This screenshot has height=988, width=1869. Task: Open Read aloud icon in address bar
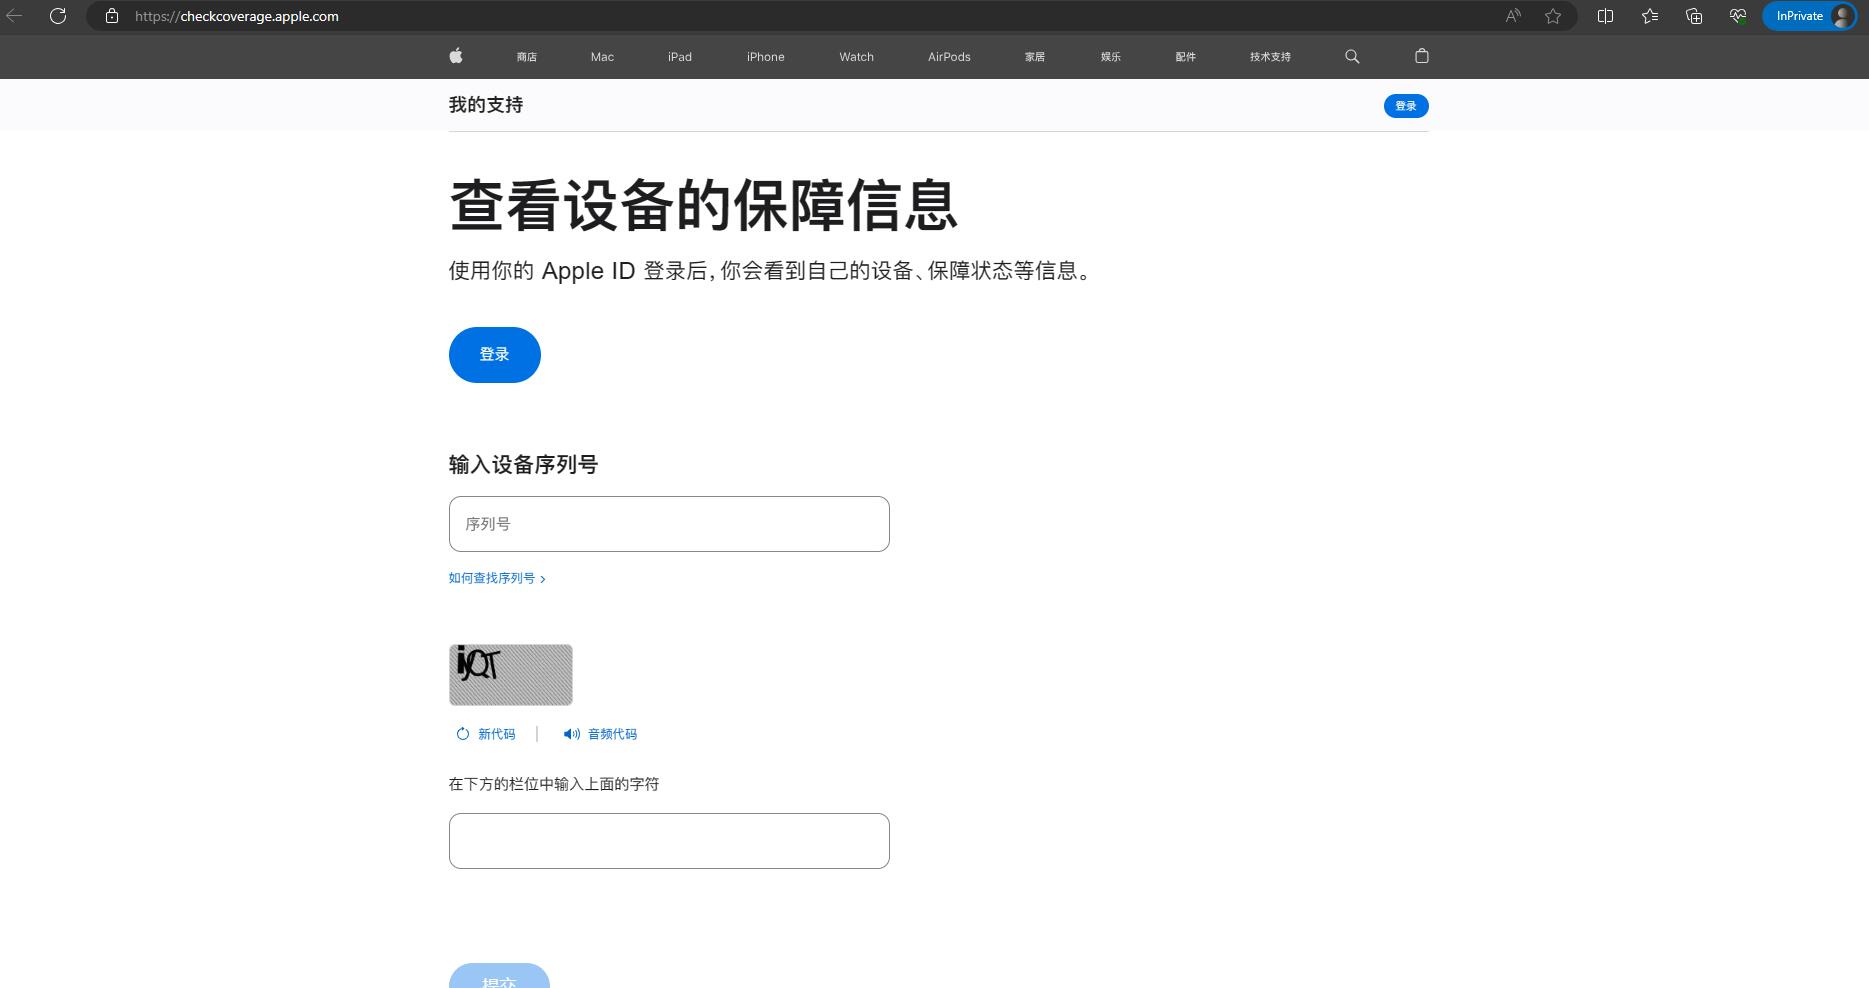pos(1513,16)
